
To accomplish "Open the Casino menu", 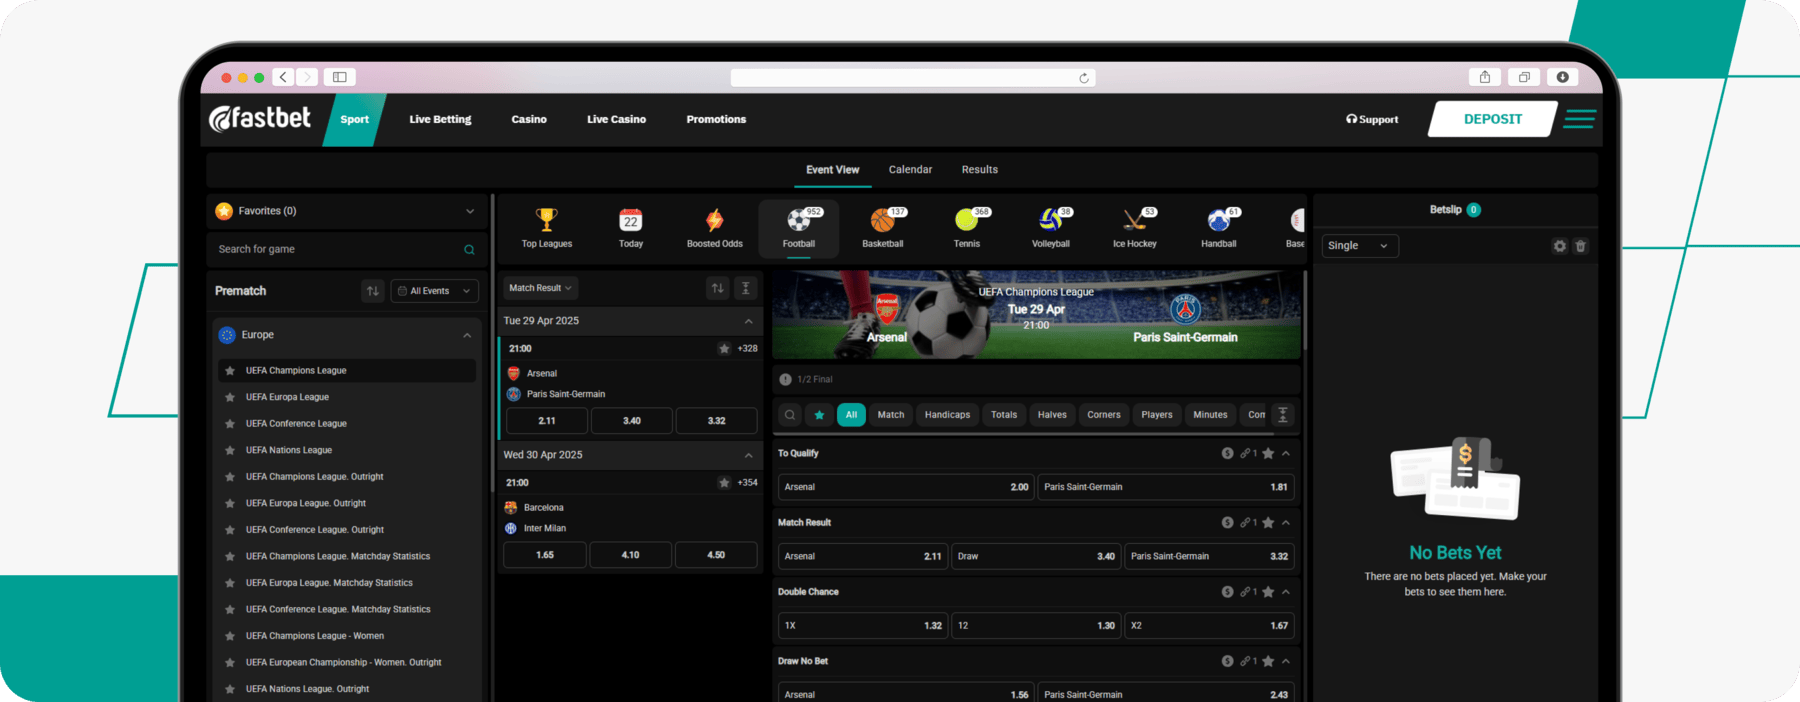I will [x=529, y=120].
